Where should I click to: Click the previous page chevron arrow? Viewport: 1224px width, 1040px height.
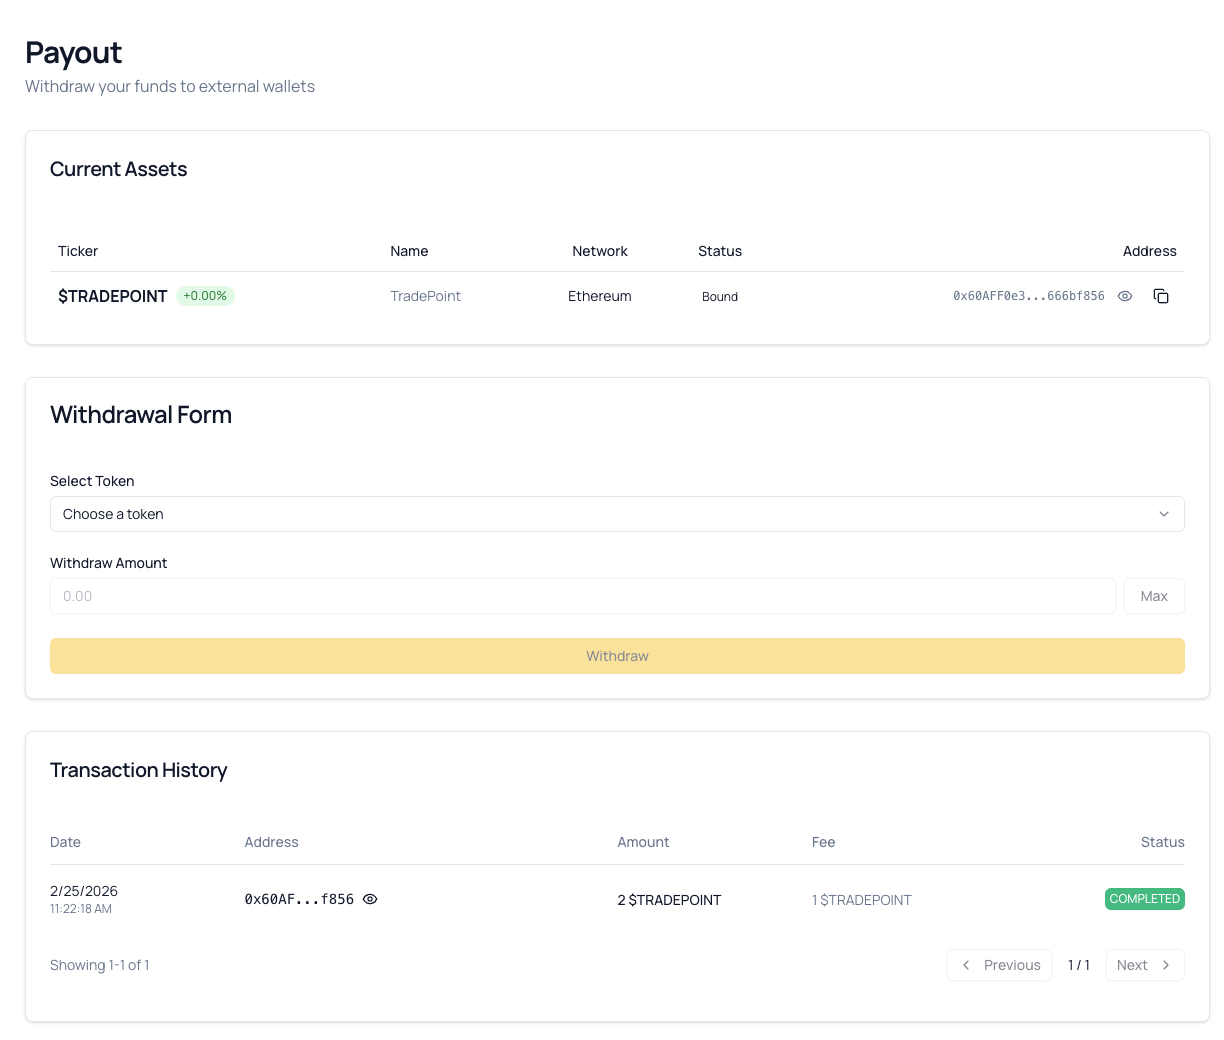click(x=966, y=965)
